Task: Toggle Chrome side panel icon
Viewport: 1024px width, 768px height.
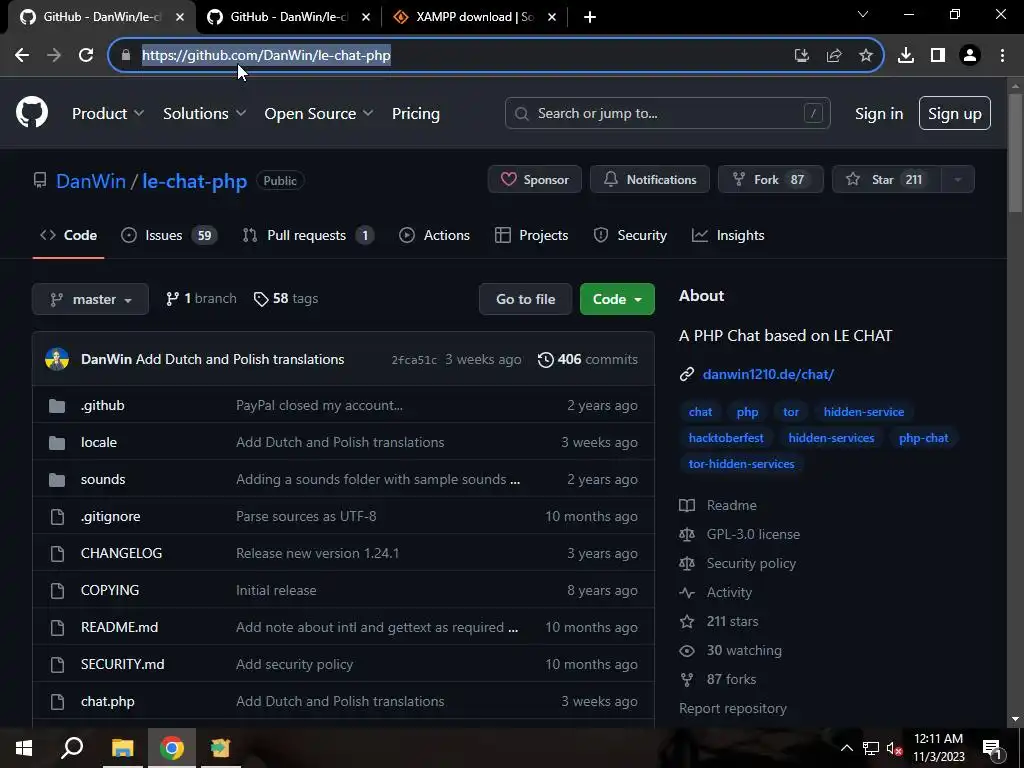Action: pyautogui.click(x=938, y=56)
